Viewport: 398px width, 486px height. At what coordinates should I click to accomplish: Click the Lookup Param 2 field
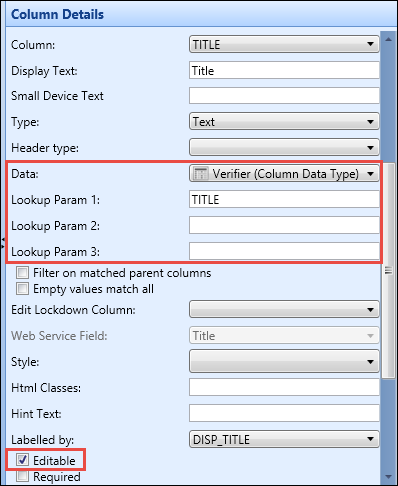[284, 225]
